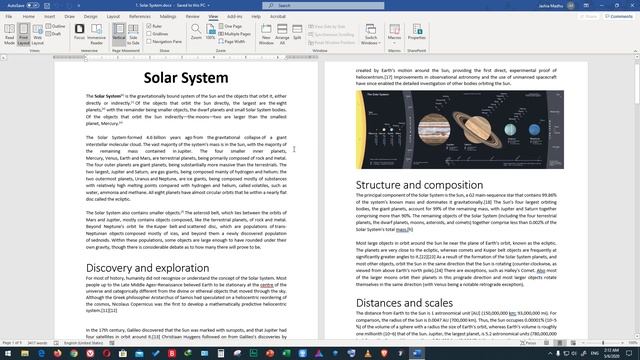Toggle Focus mode in status bar

529,343
